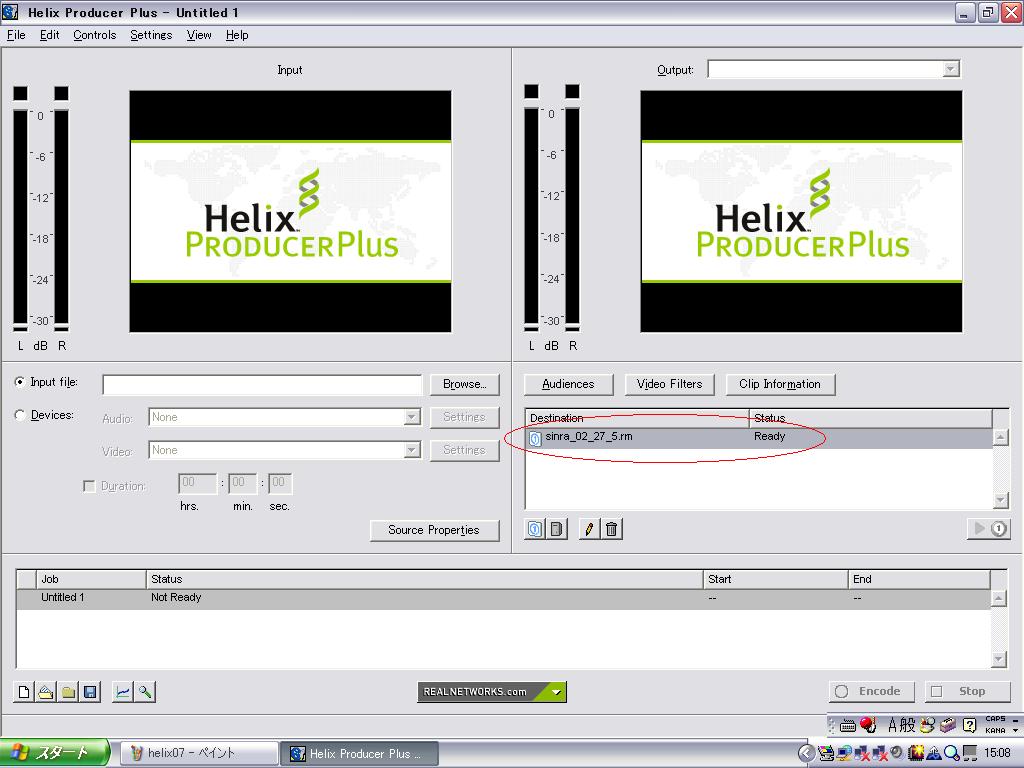Show statistics graph icon
The height and width of the screenshot is (768, 1024).
tap(122, 692)
